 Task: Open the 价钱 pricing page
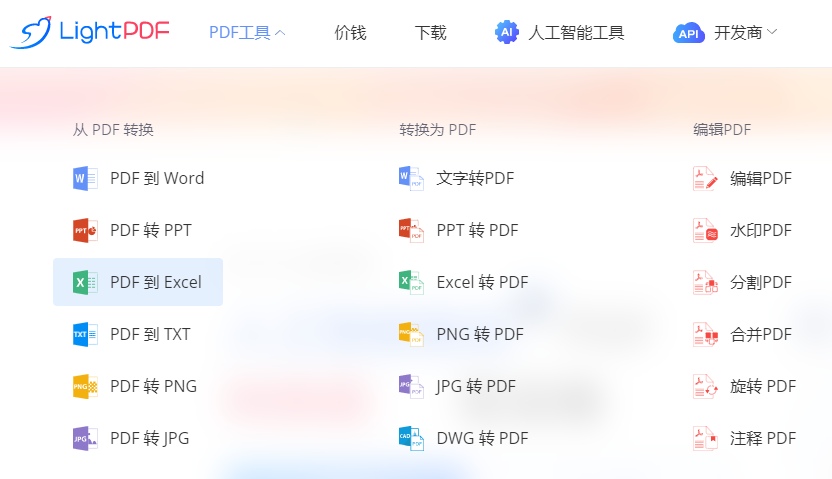tap(350, 32)
